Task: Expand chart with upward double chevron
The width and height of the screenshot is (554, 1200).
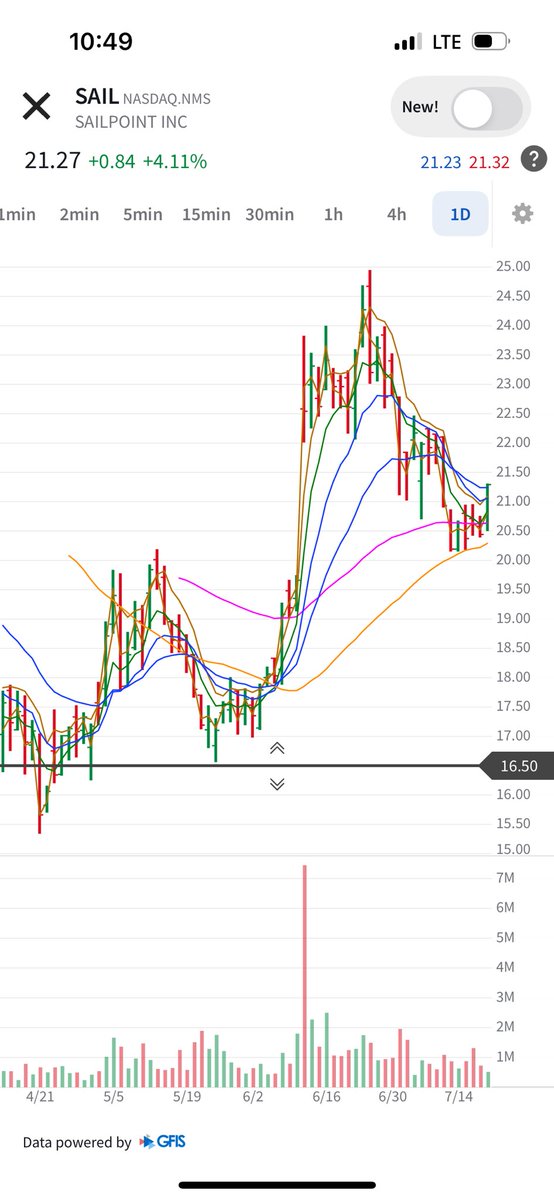Action: point(277,748)
